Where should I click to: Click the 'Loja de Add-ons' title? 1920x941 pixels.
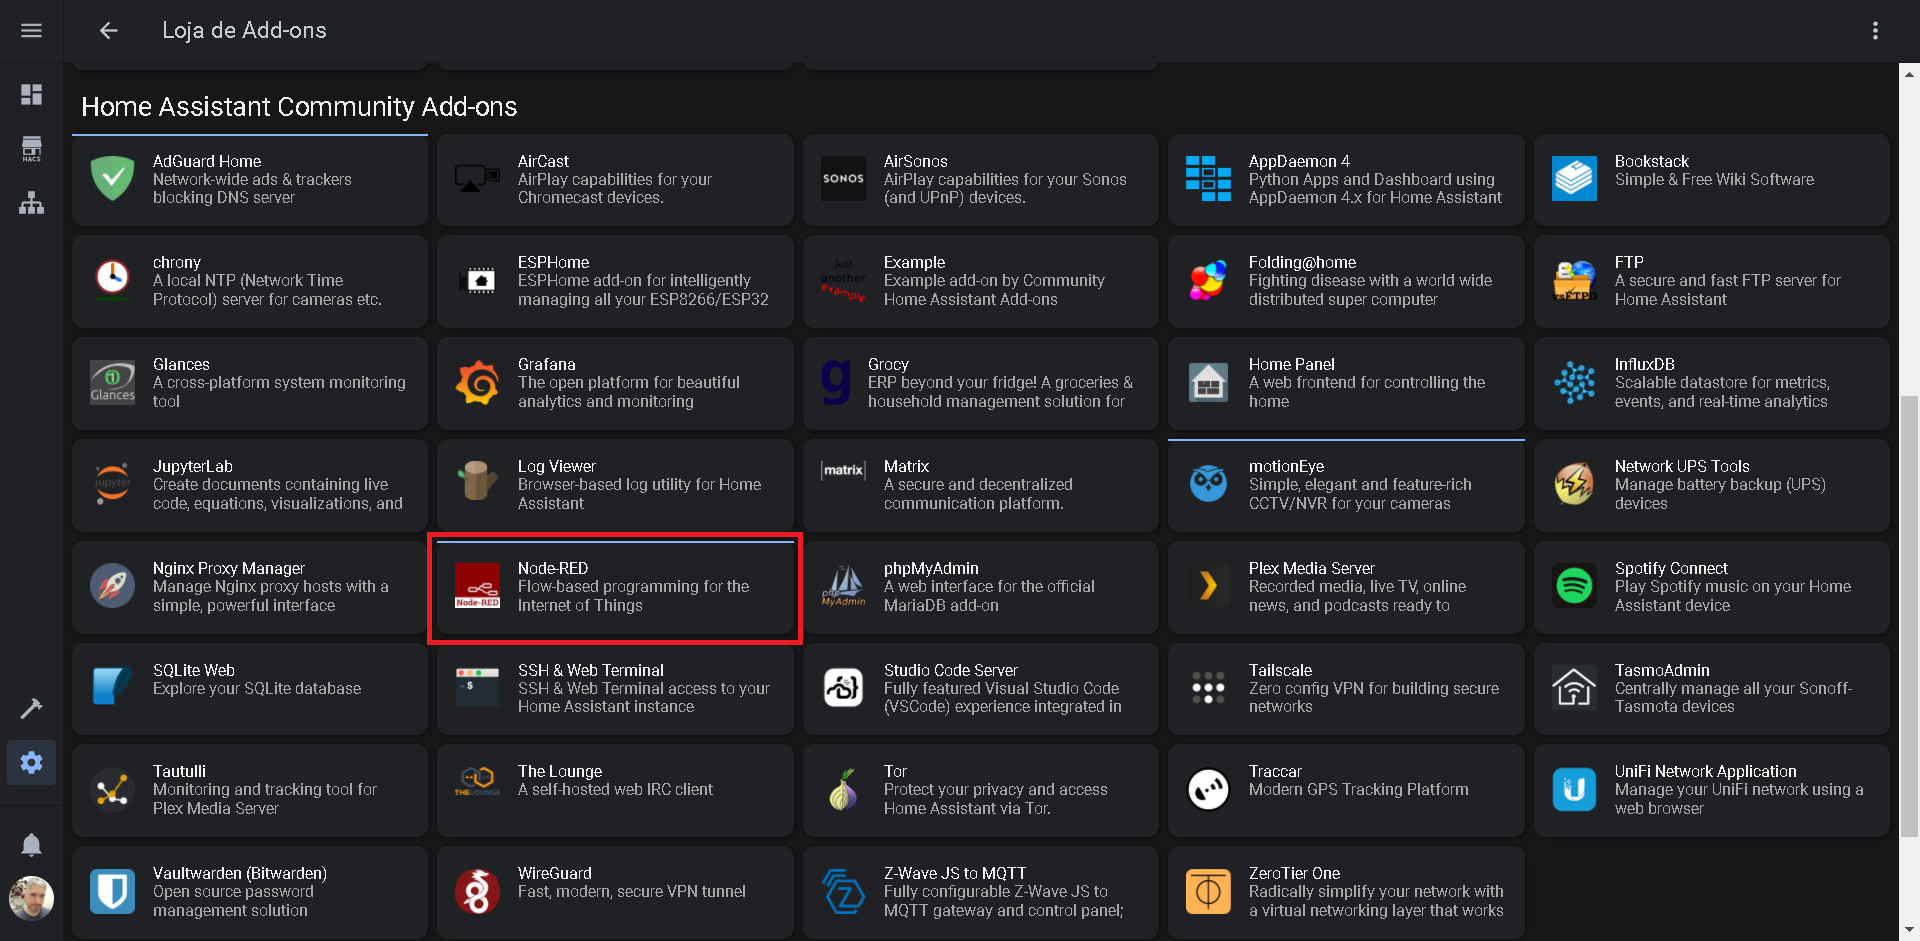[244, 31]
